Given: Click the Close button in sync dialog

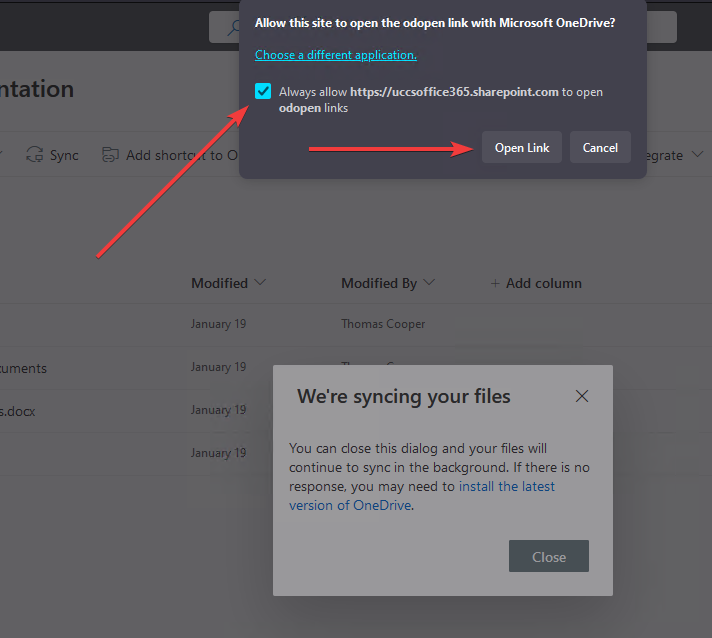Looking at the screenshot, I should coord(549,556).
